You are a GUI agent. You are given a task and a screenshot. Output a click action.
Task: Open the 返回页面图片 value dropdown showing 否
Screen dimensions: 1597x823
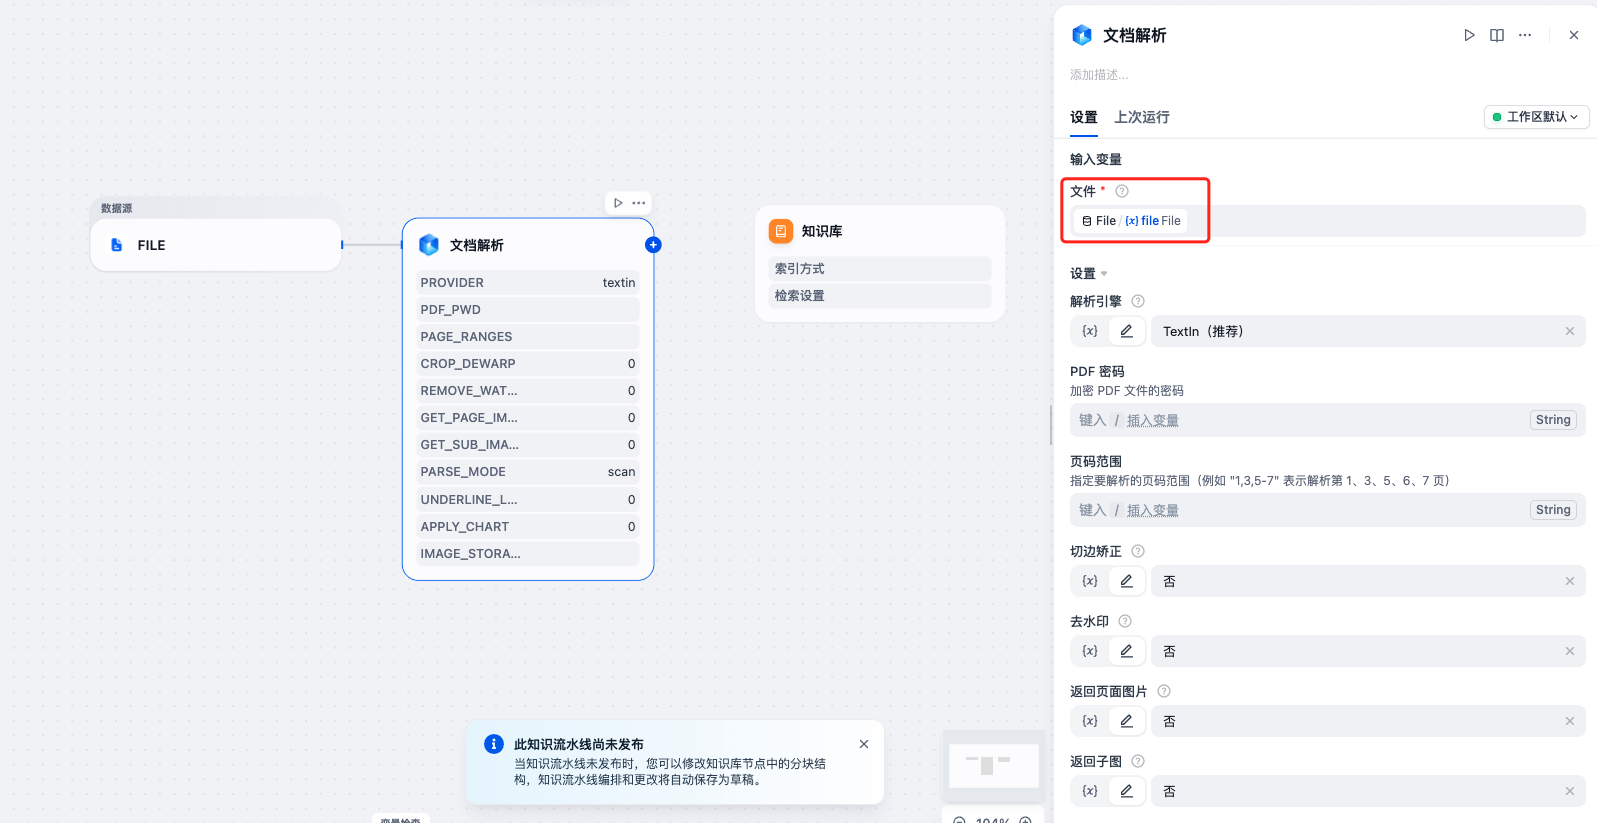coord(1368,721)
